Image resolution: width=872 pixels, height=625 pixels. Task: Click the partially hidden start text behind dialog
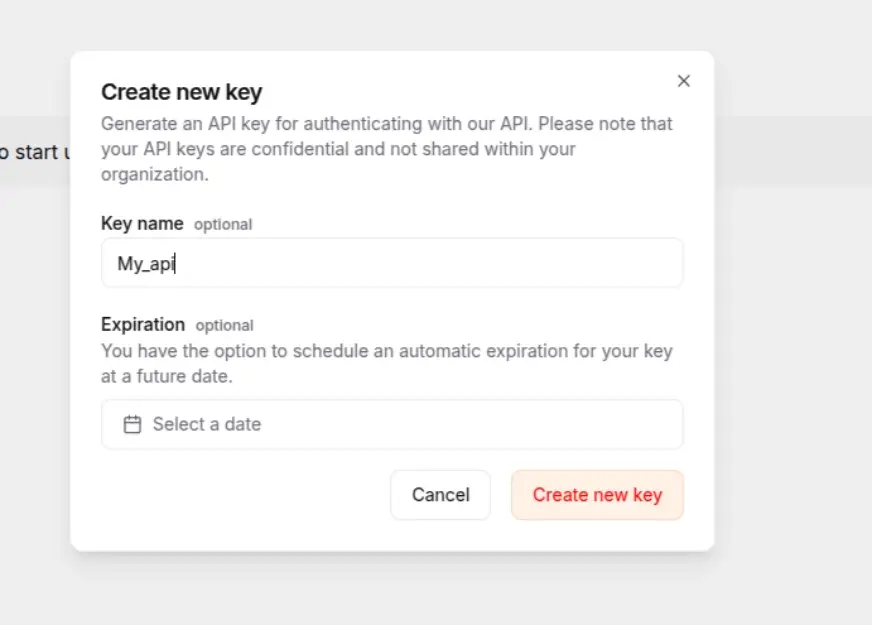point(35,152)
